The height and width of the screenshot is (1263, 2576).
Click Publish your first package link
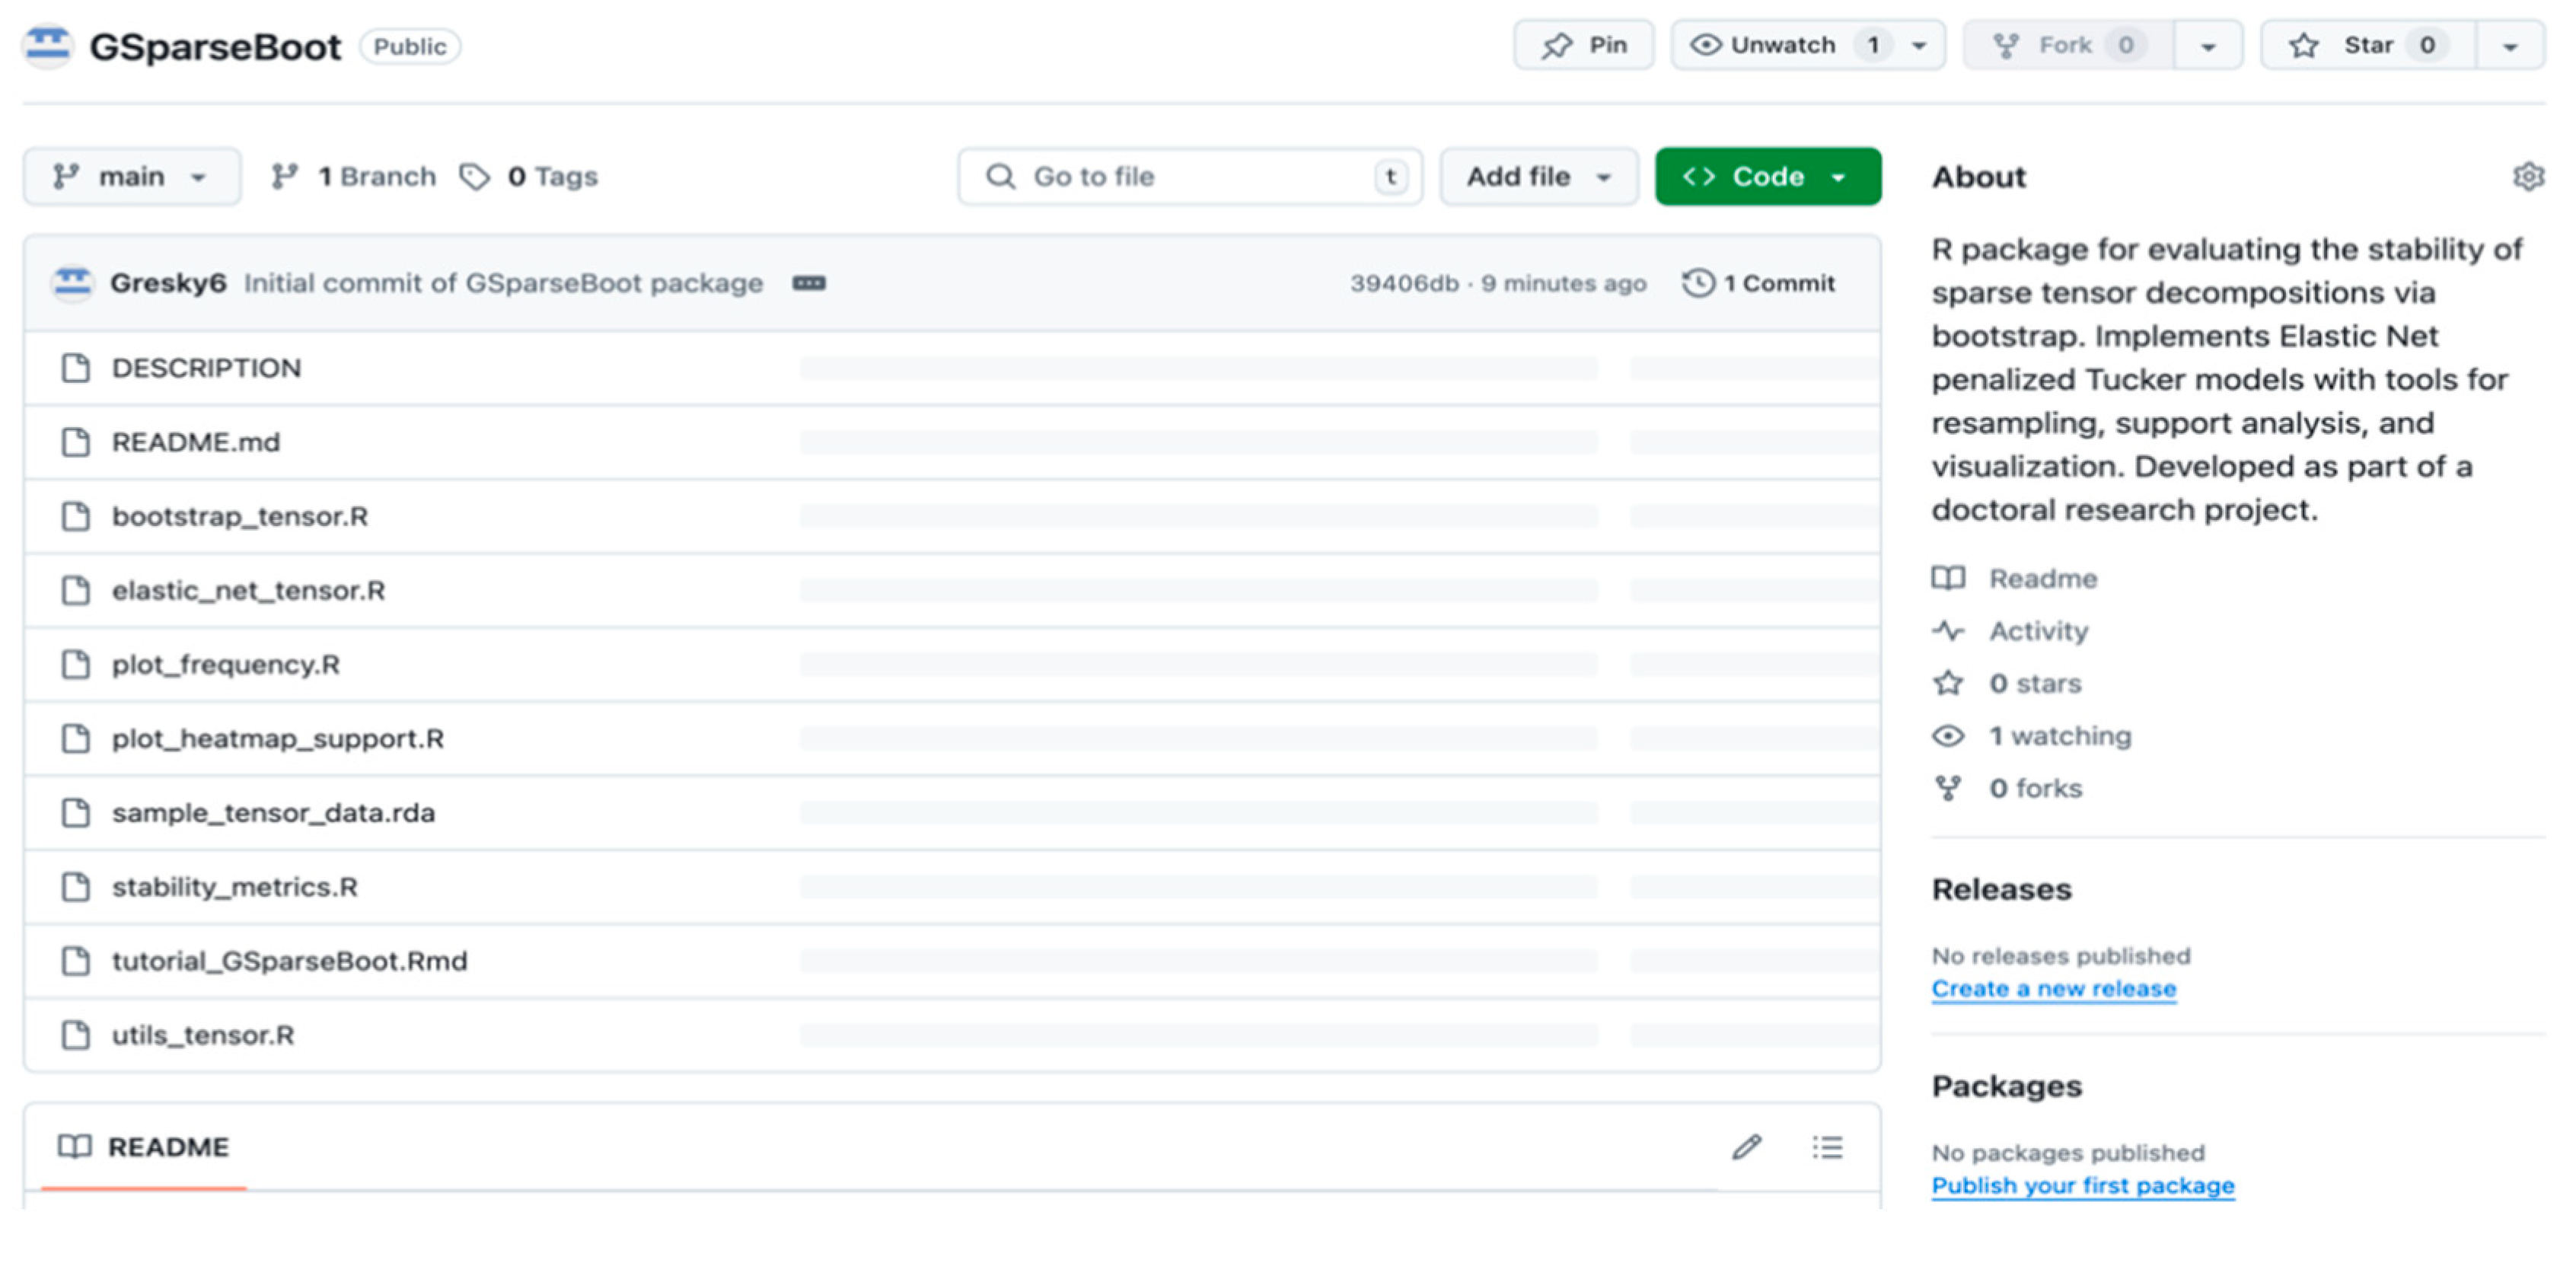pyautogui.click(x=2082, y=1186)
